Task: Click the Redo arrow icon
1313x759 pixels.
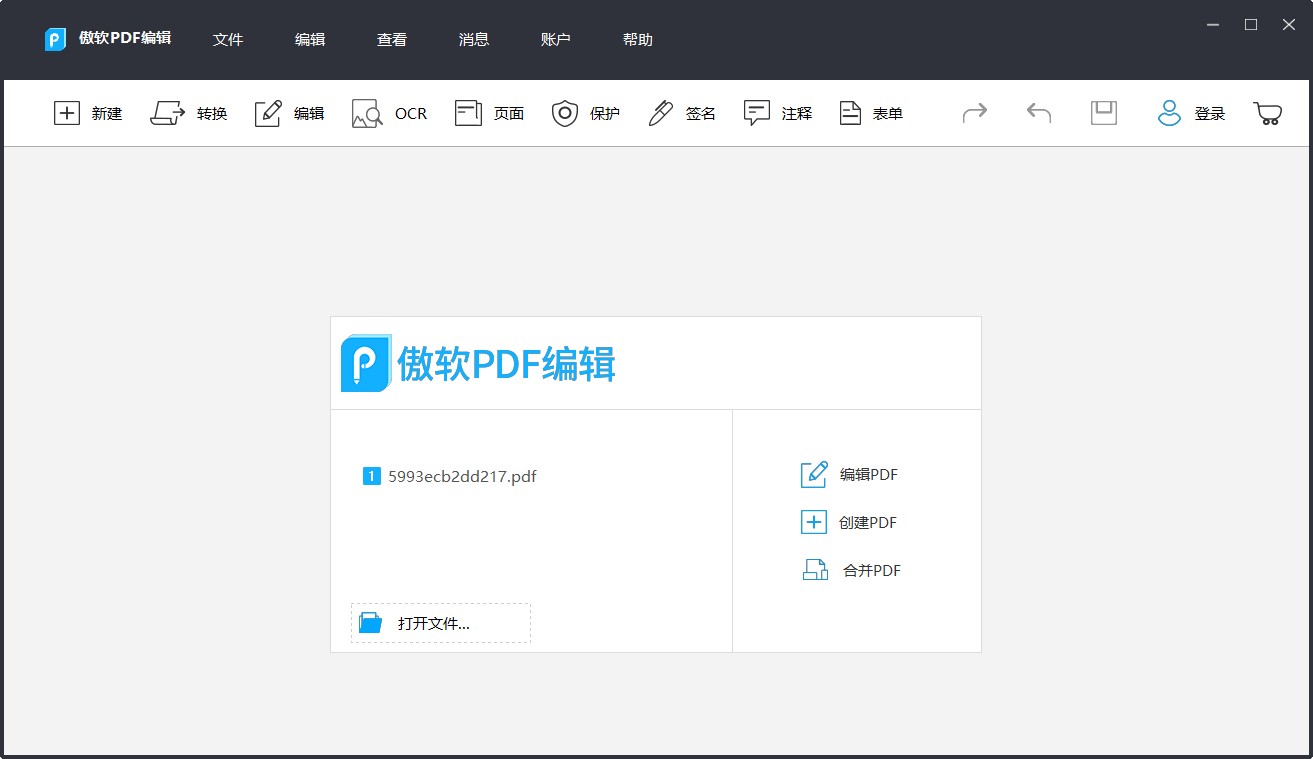Action: coord(974,113)
